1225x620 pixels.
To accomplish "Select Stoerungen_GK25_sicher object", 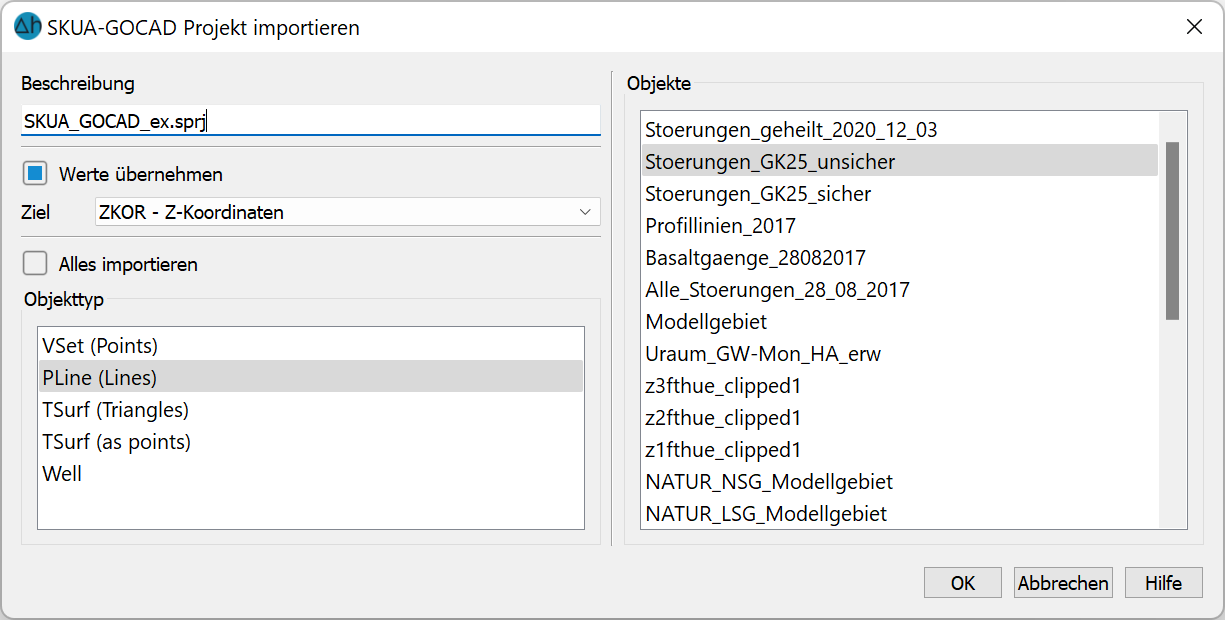I will coord(900,193).
